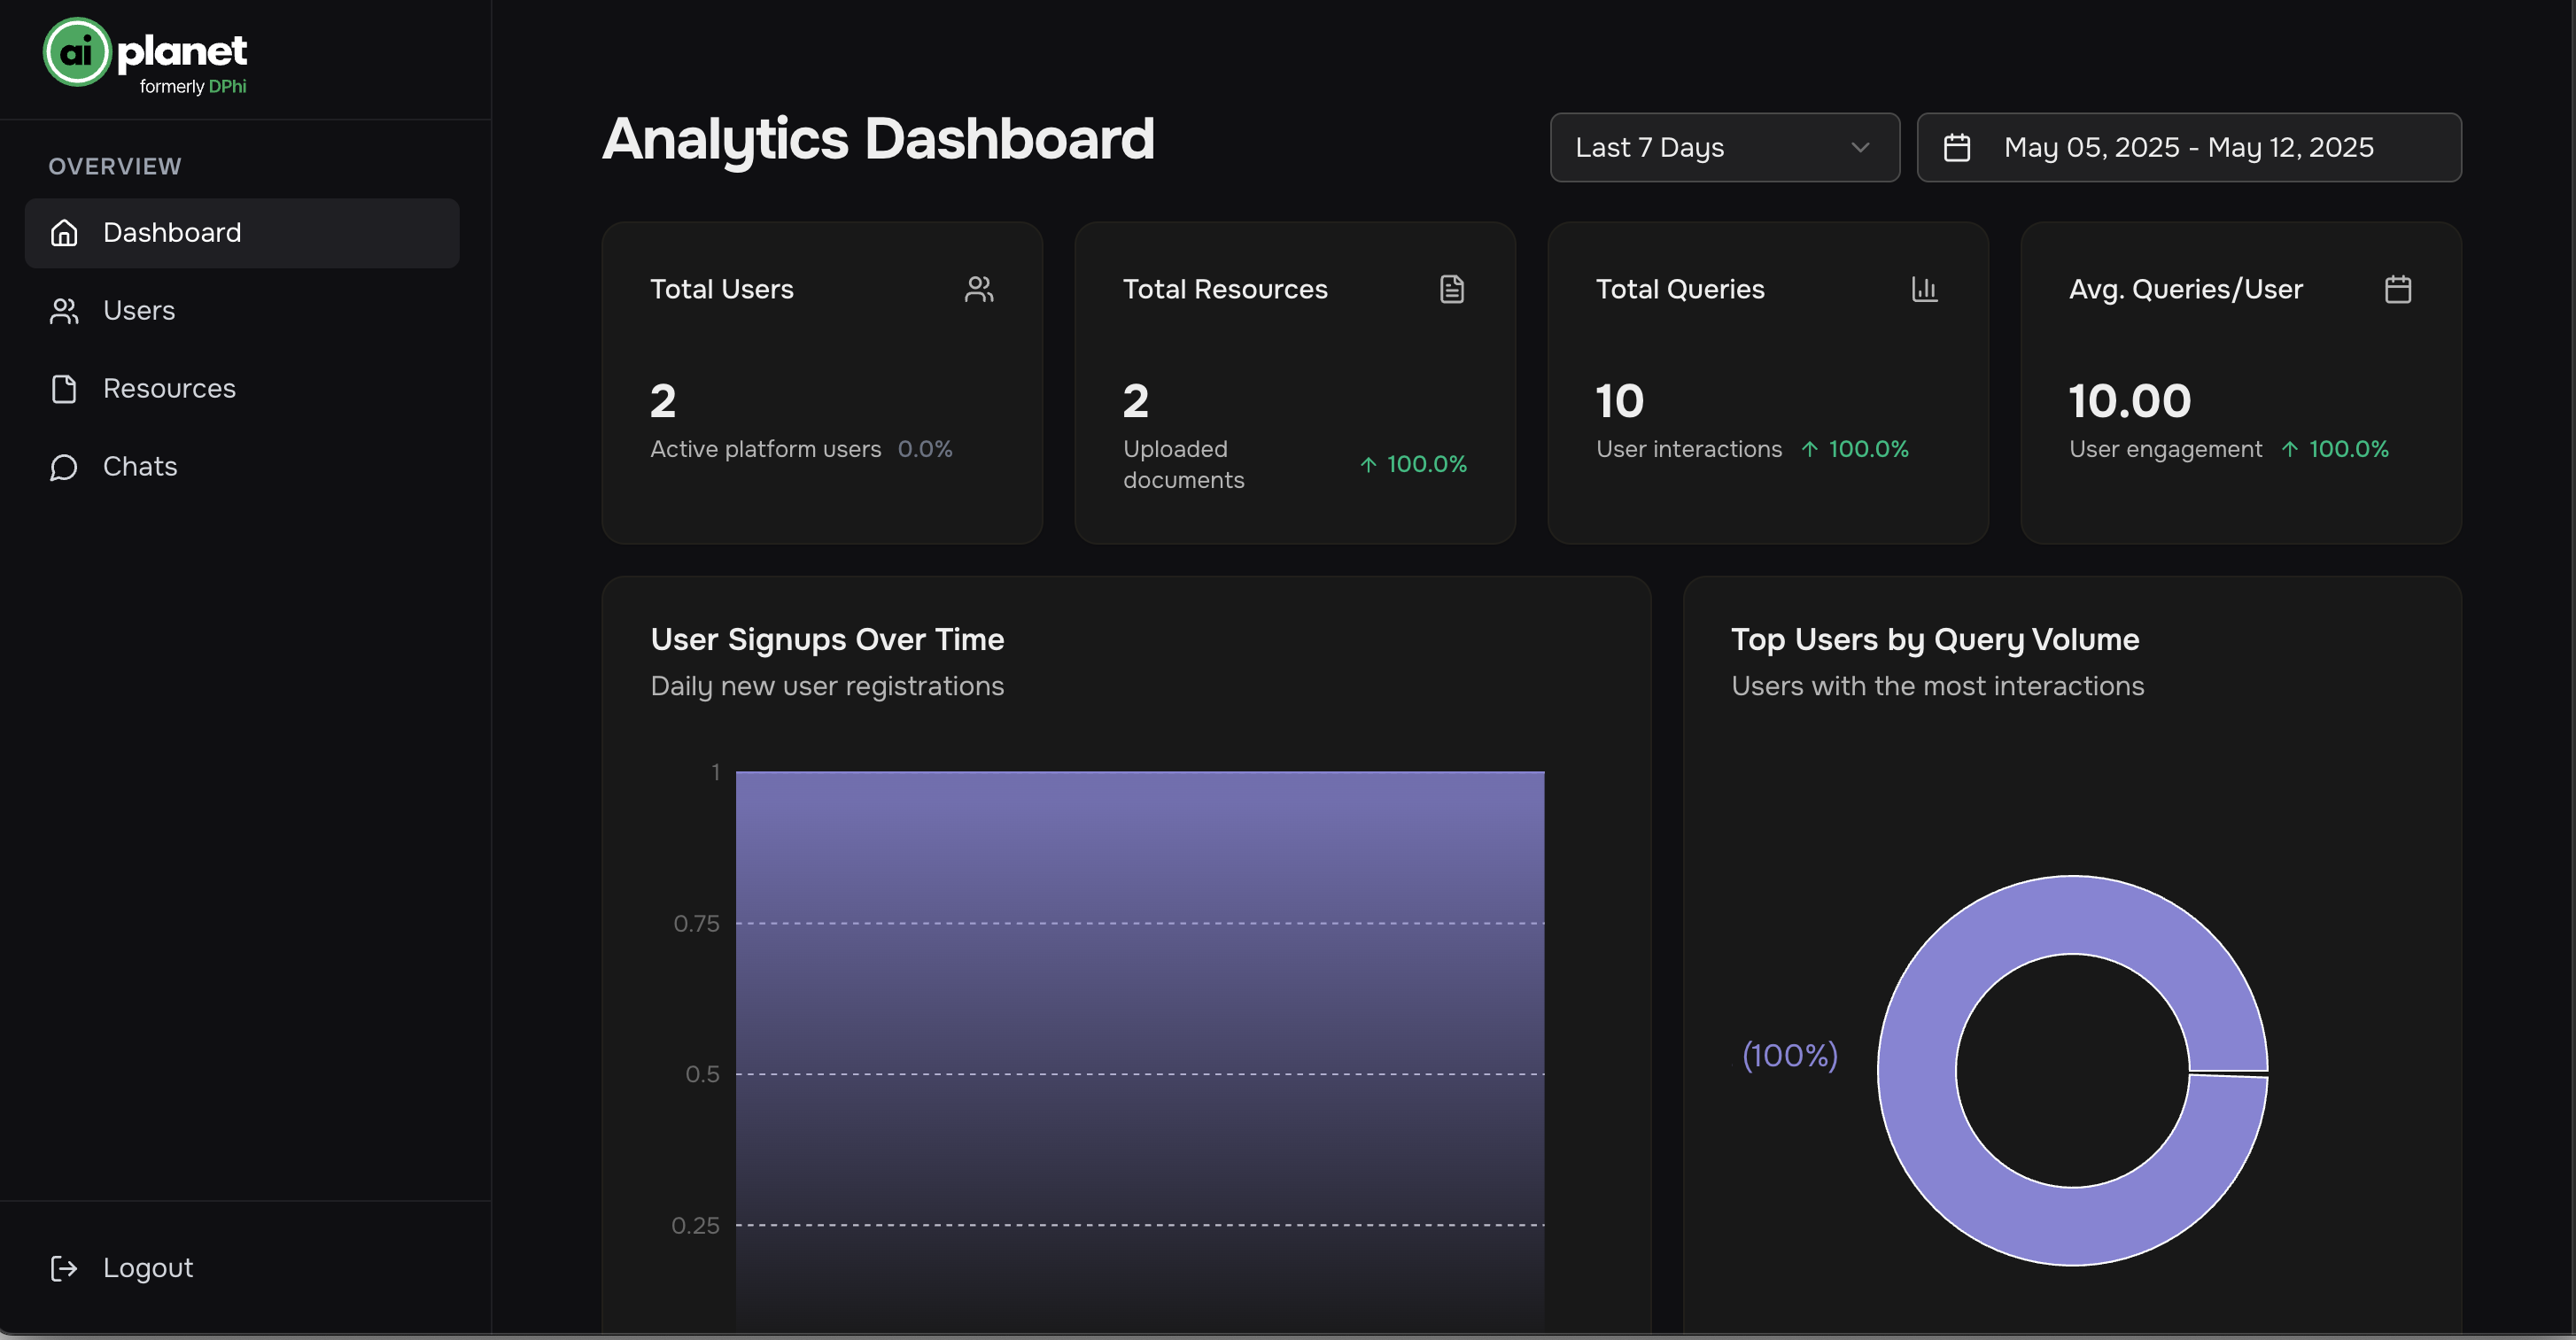The height and width of the screenshot is (1340, 2576).
Task: Click the (100%) donut chart label
Action: [x=1790, y=1055]
